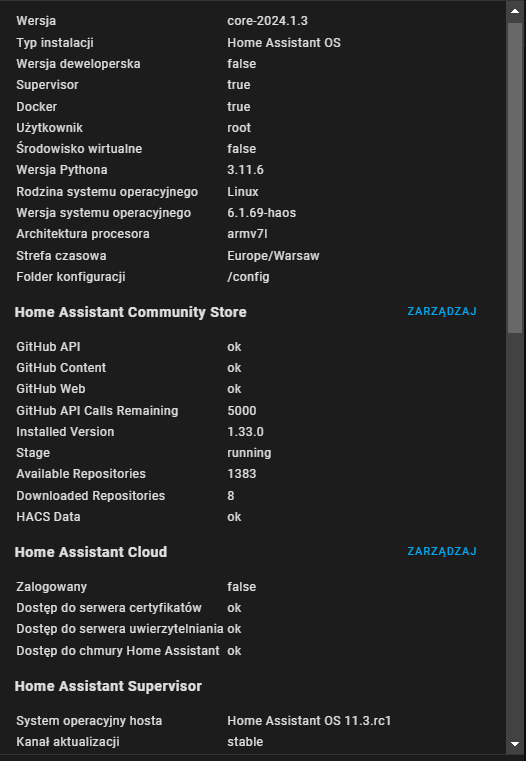This screenshot has height=761, width=526.
Task: Click the scrollbar up arrow
Action: click(515, 11)
